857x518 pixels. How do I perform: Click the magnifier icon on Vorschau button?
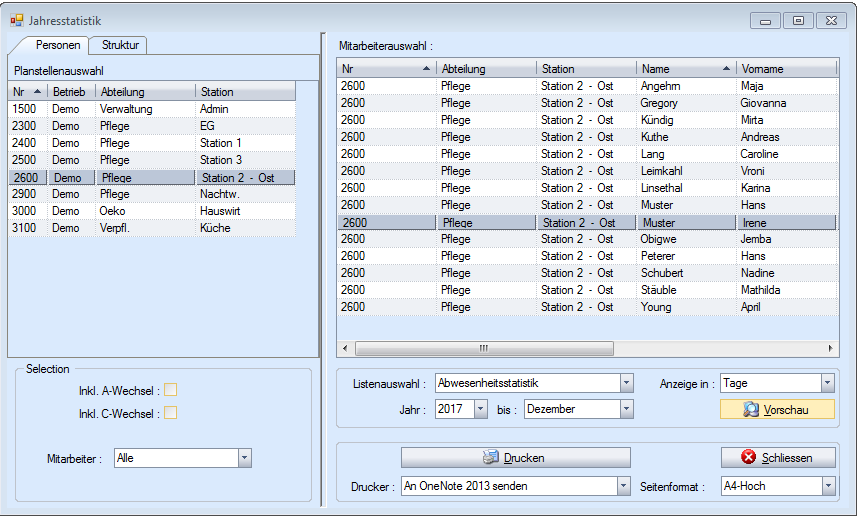pyautogui.click(x=751, y=410)
